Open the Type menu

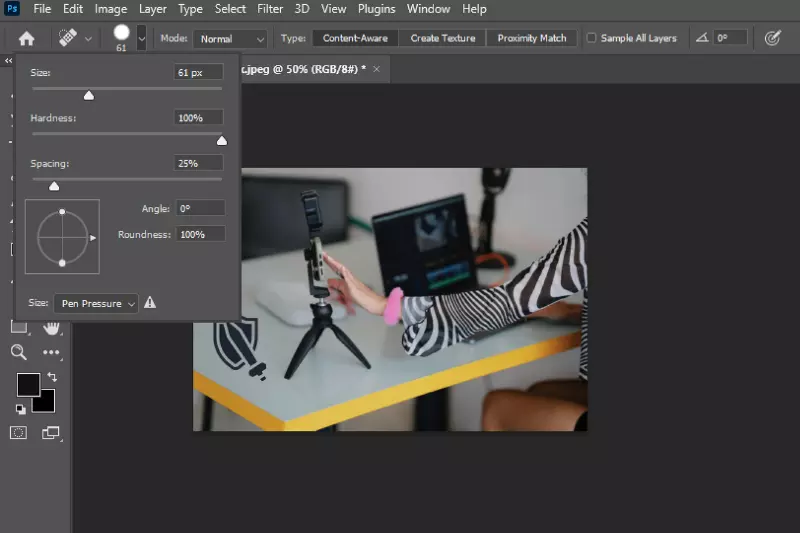pyautogui.click(x=190, y=9)
